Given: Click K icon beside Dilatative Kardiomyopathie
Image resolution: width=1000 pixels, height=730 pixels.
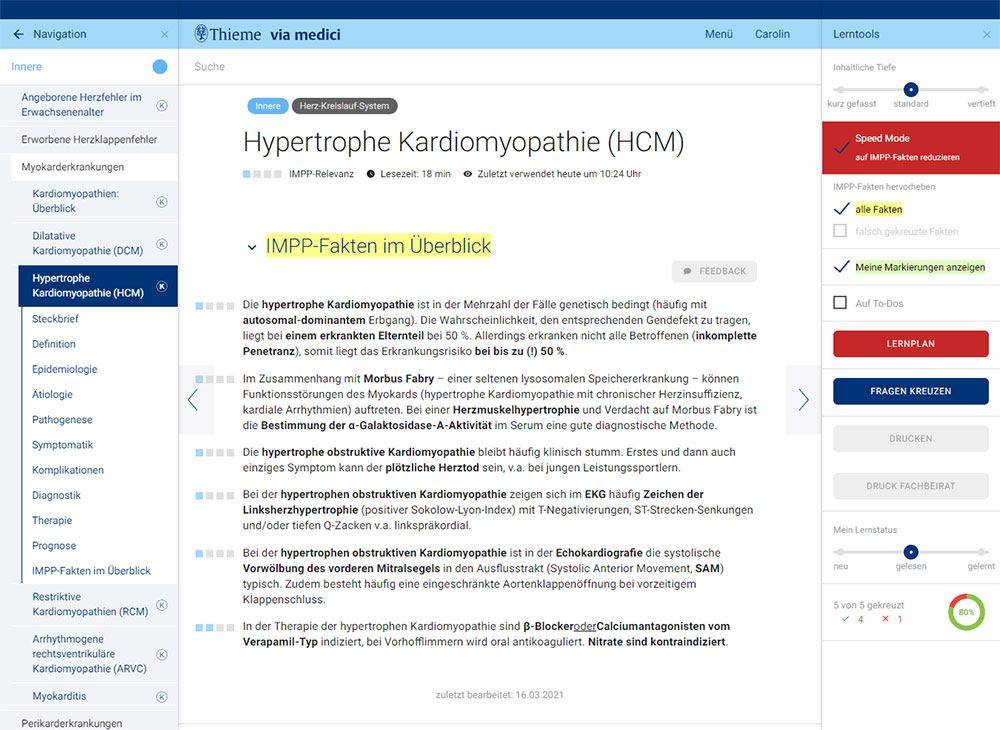Looking at the screenshot, I should pos(162,244).
